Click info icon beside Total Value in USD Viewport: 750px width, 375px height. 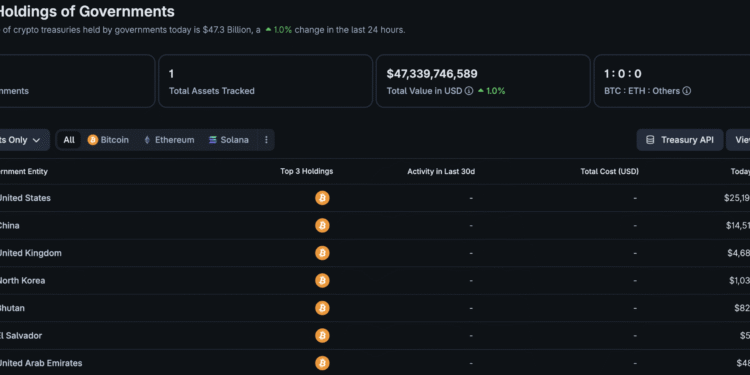point(469,91)
